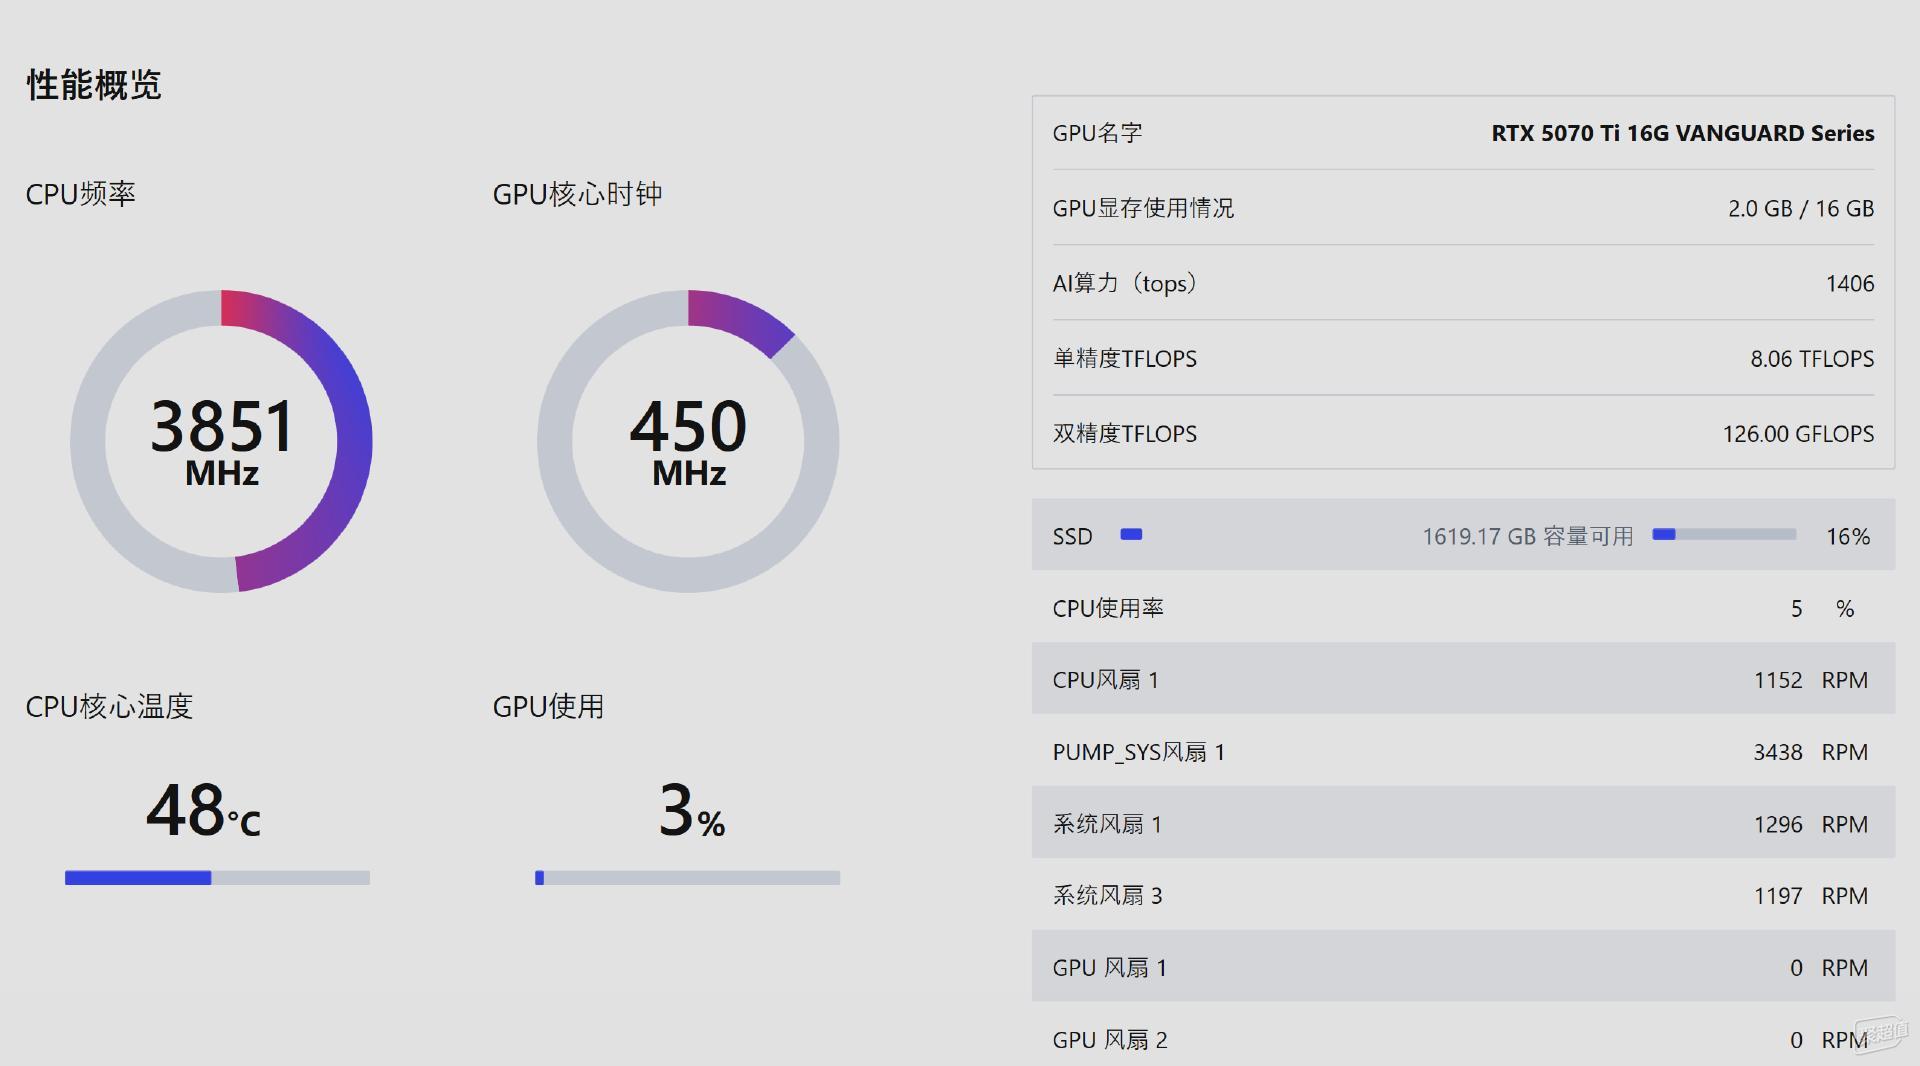Click the CPU temperature progress bar
Image resolution: width=1920 pixels, height=1066 pixels.
tap(217, 878)
